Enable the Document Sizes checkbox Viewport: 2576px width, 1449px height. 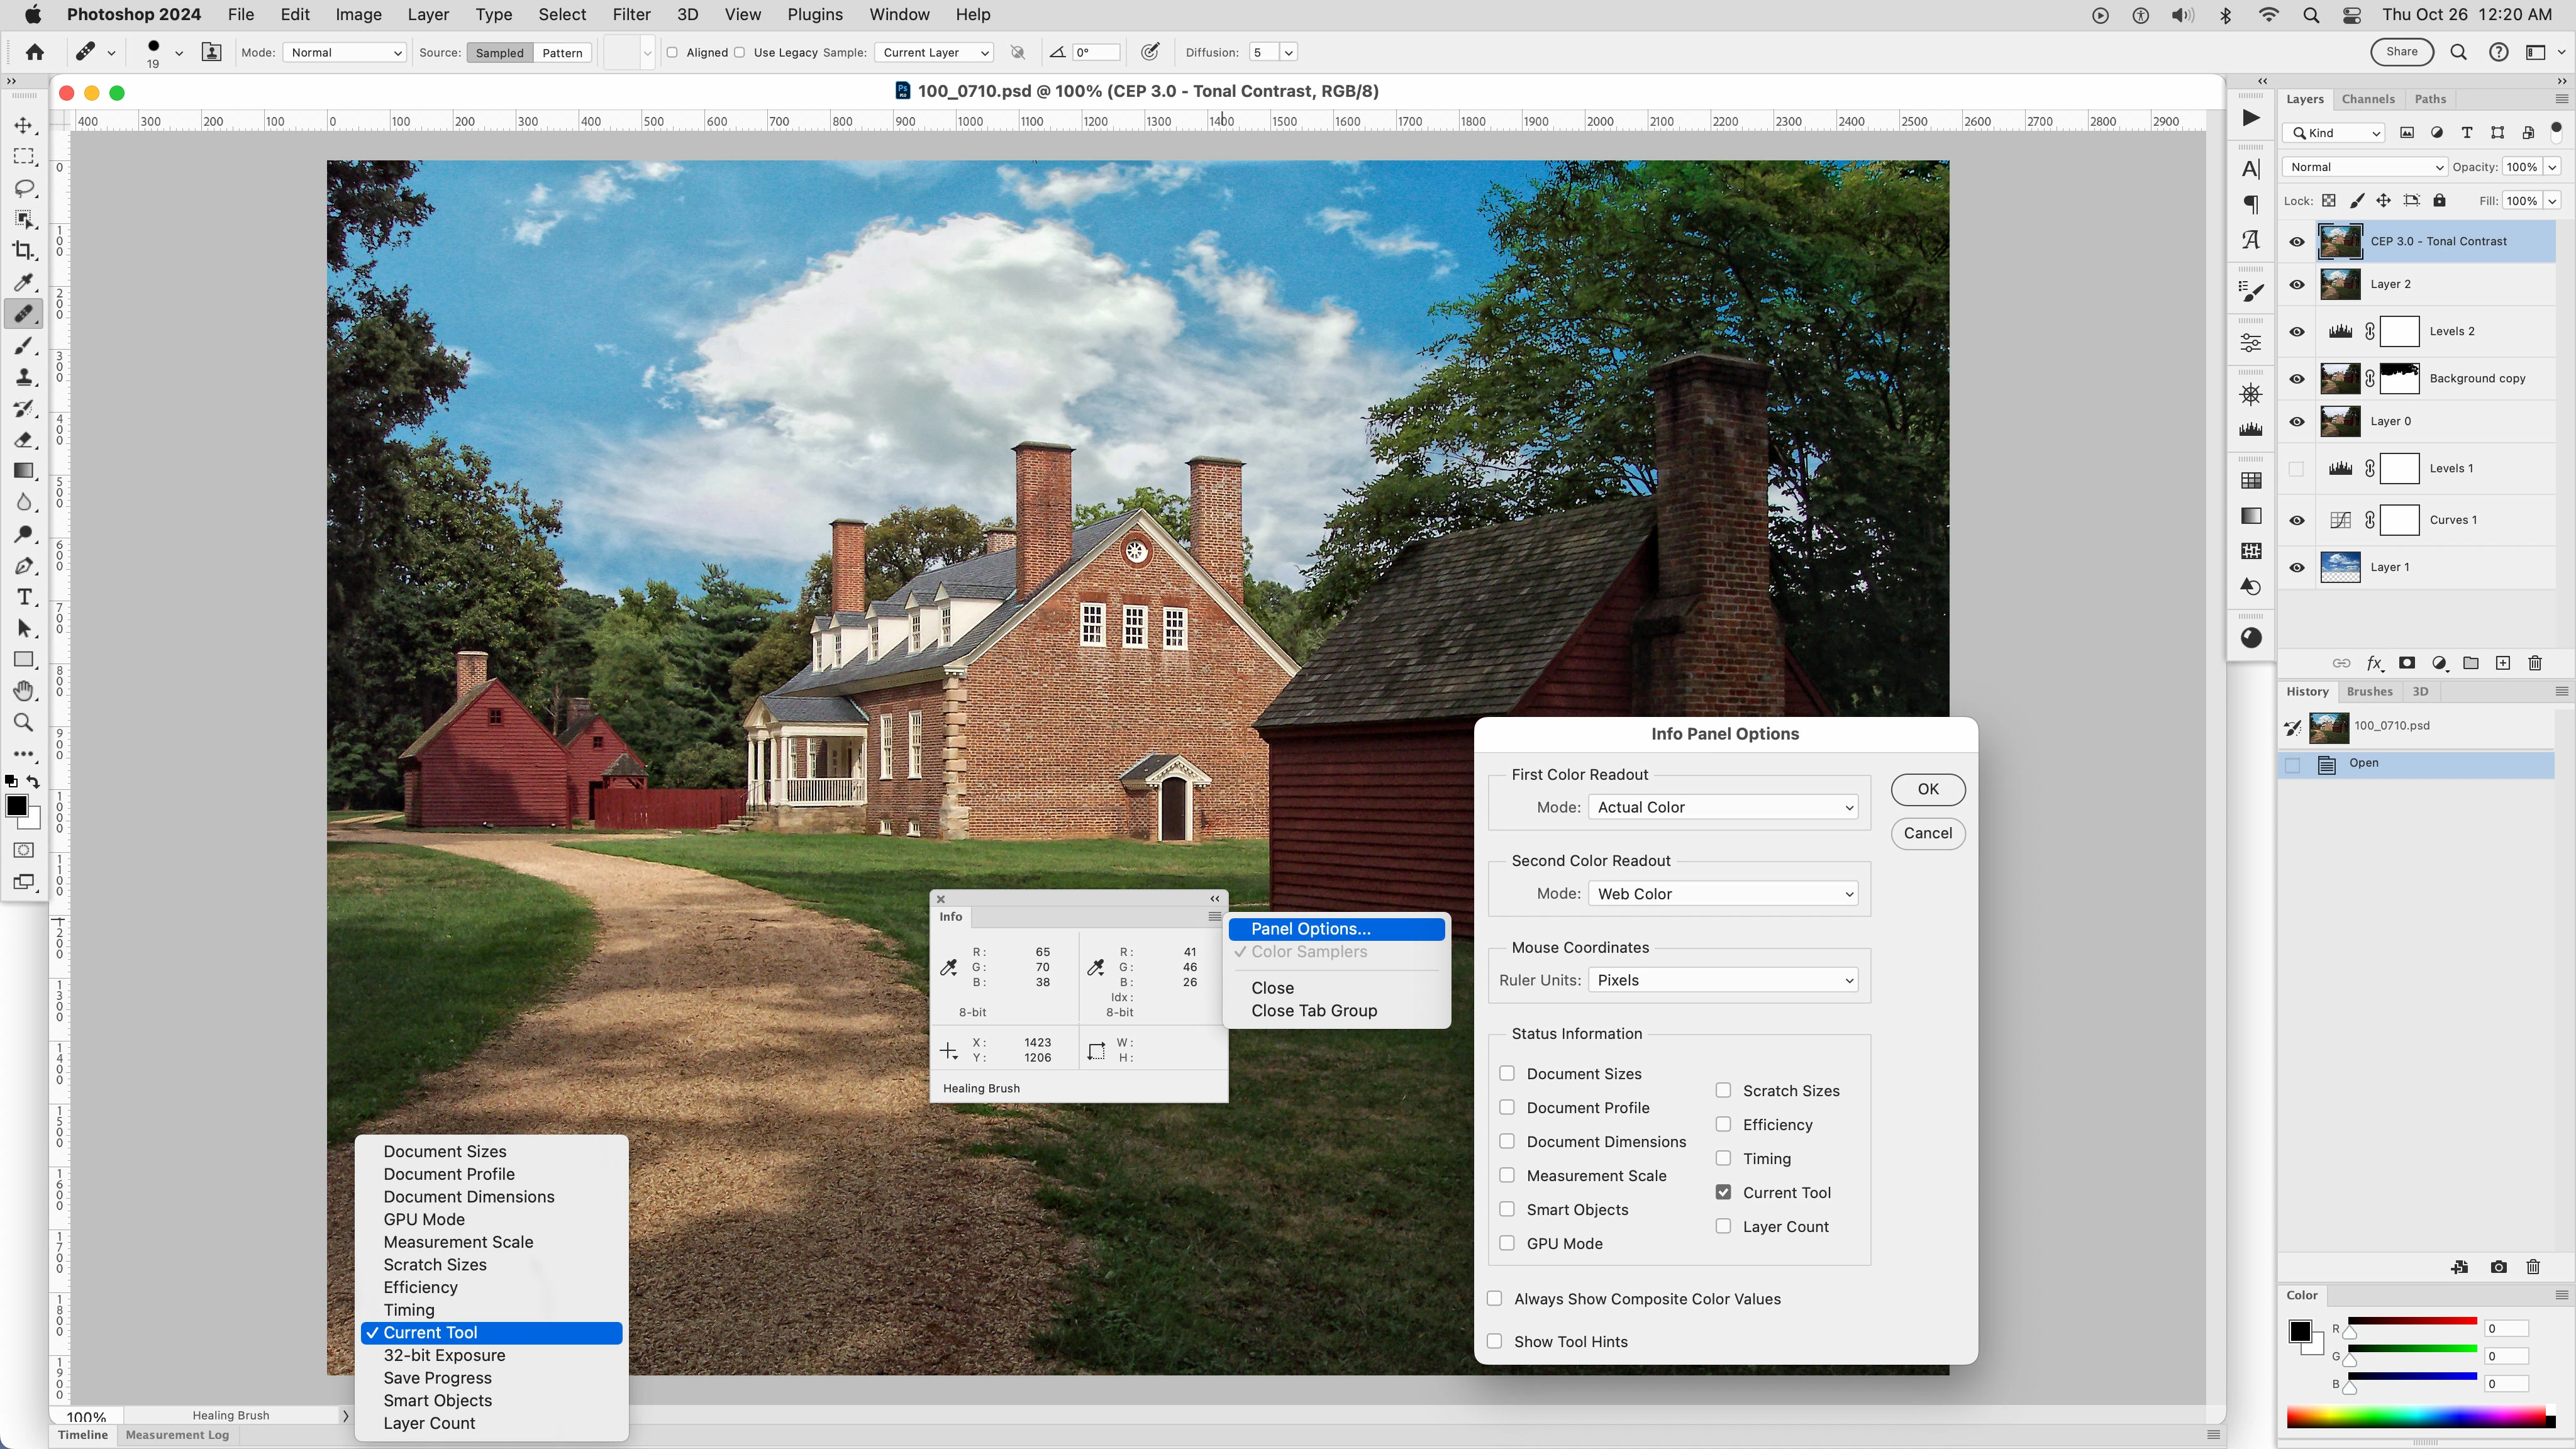[x=1507, y=1073]
